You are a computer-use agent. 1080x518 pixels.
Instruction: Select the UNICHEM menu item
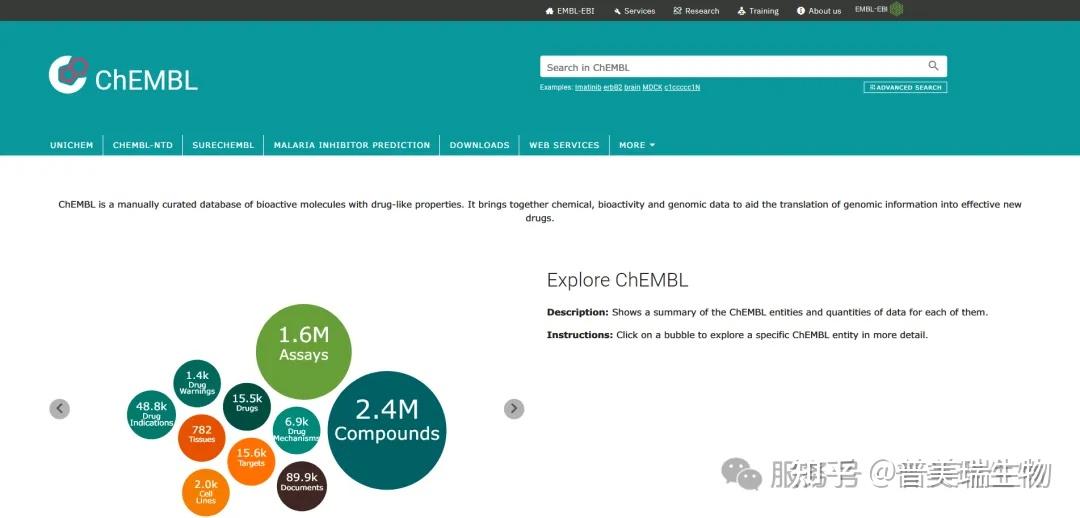tap(72, 145)
